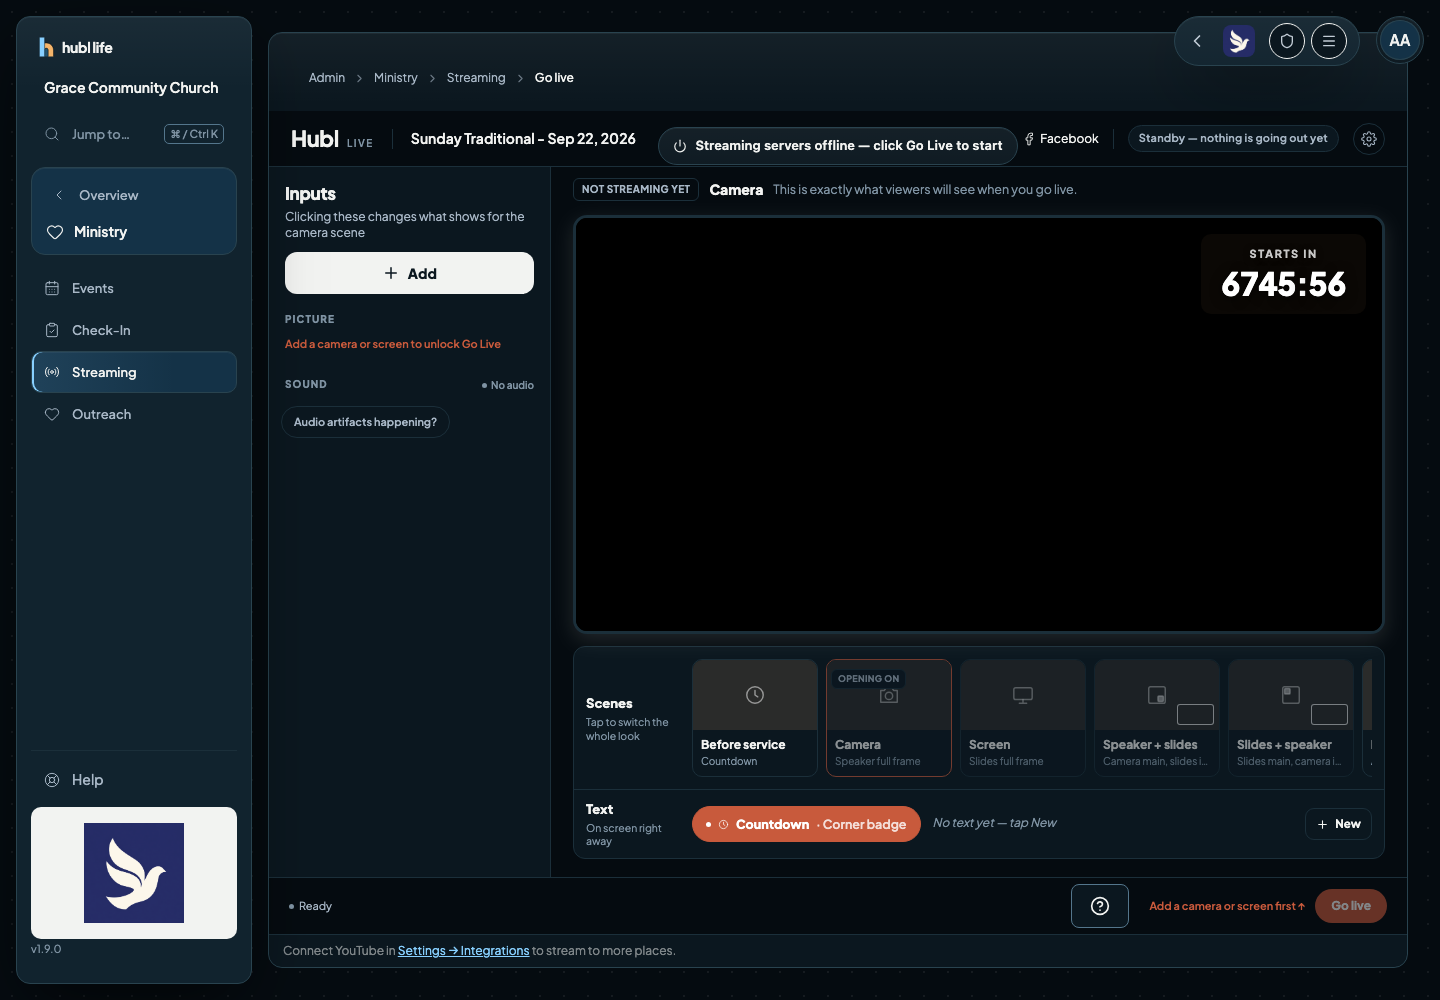Image resolution: width=1440 pixels, height=1000 pixels.
Task: Open Check-In from the sidebar
Action: 134,330
